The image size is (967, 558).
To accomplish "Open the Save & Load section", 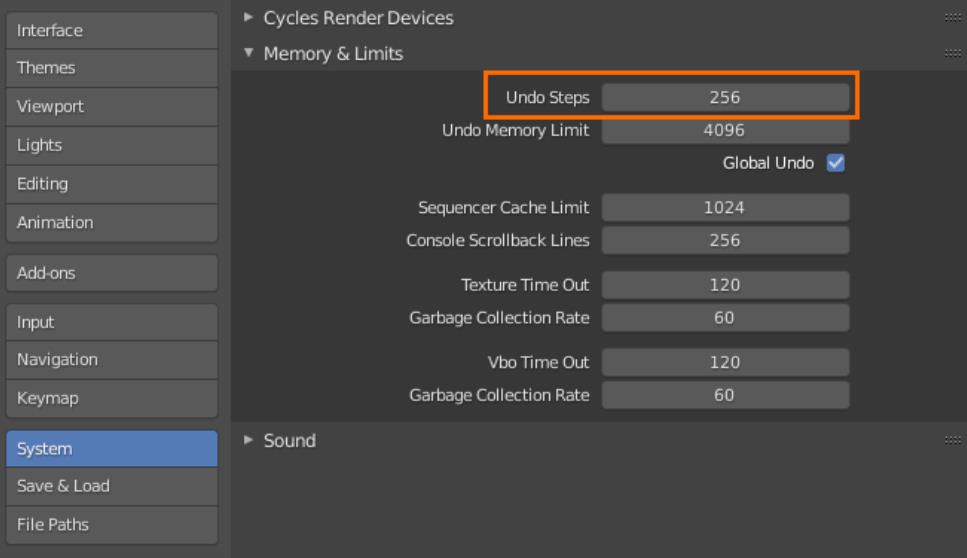I will point(112,486).
